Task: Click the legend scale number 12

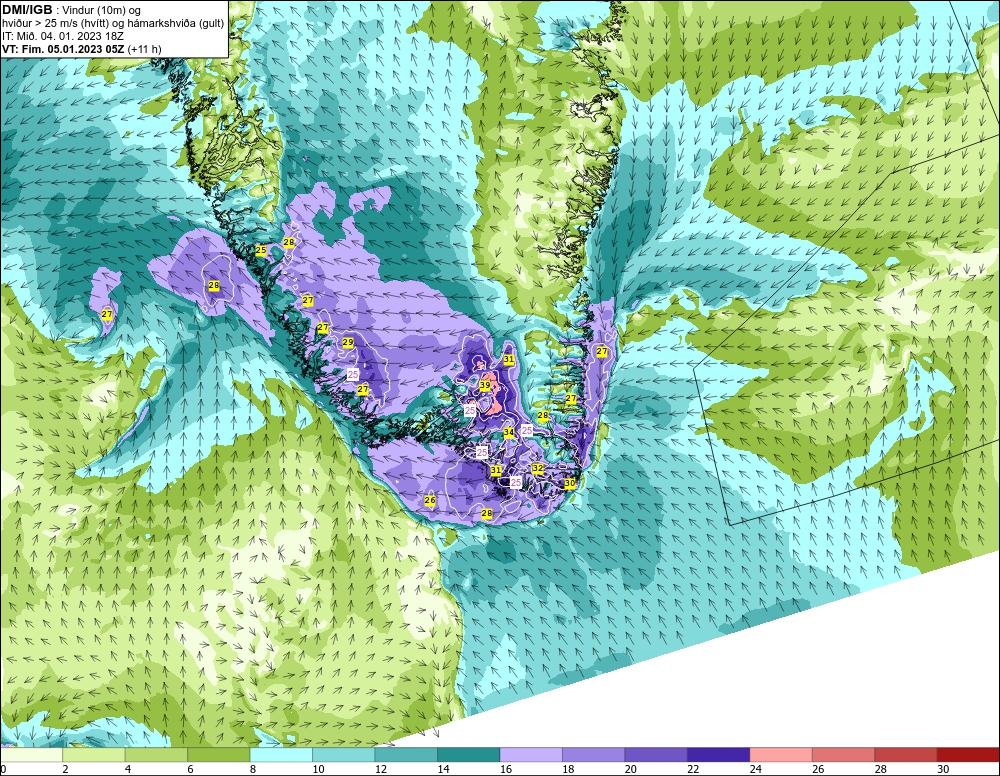Action: [381, 769]
